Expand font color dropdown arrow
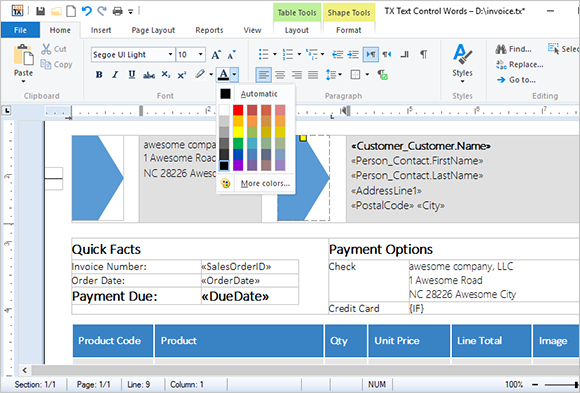 click(235, 75)
